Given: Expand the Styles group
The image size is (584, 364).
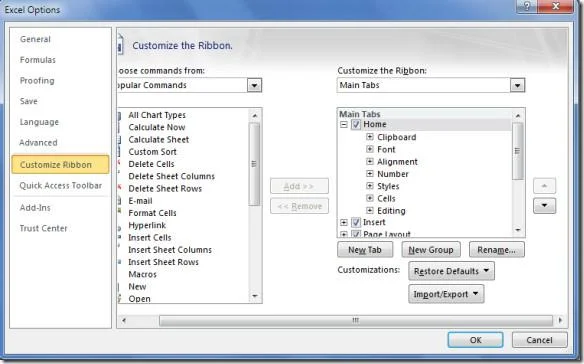Looking at the screenshot, I should tap(369, 186).
